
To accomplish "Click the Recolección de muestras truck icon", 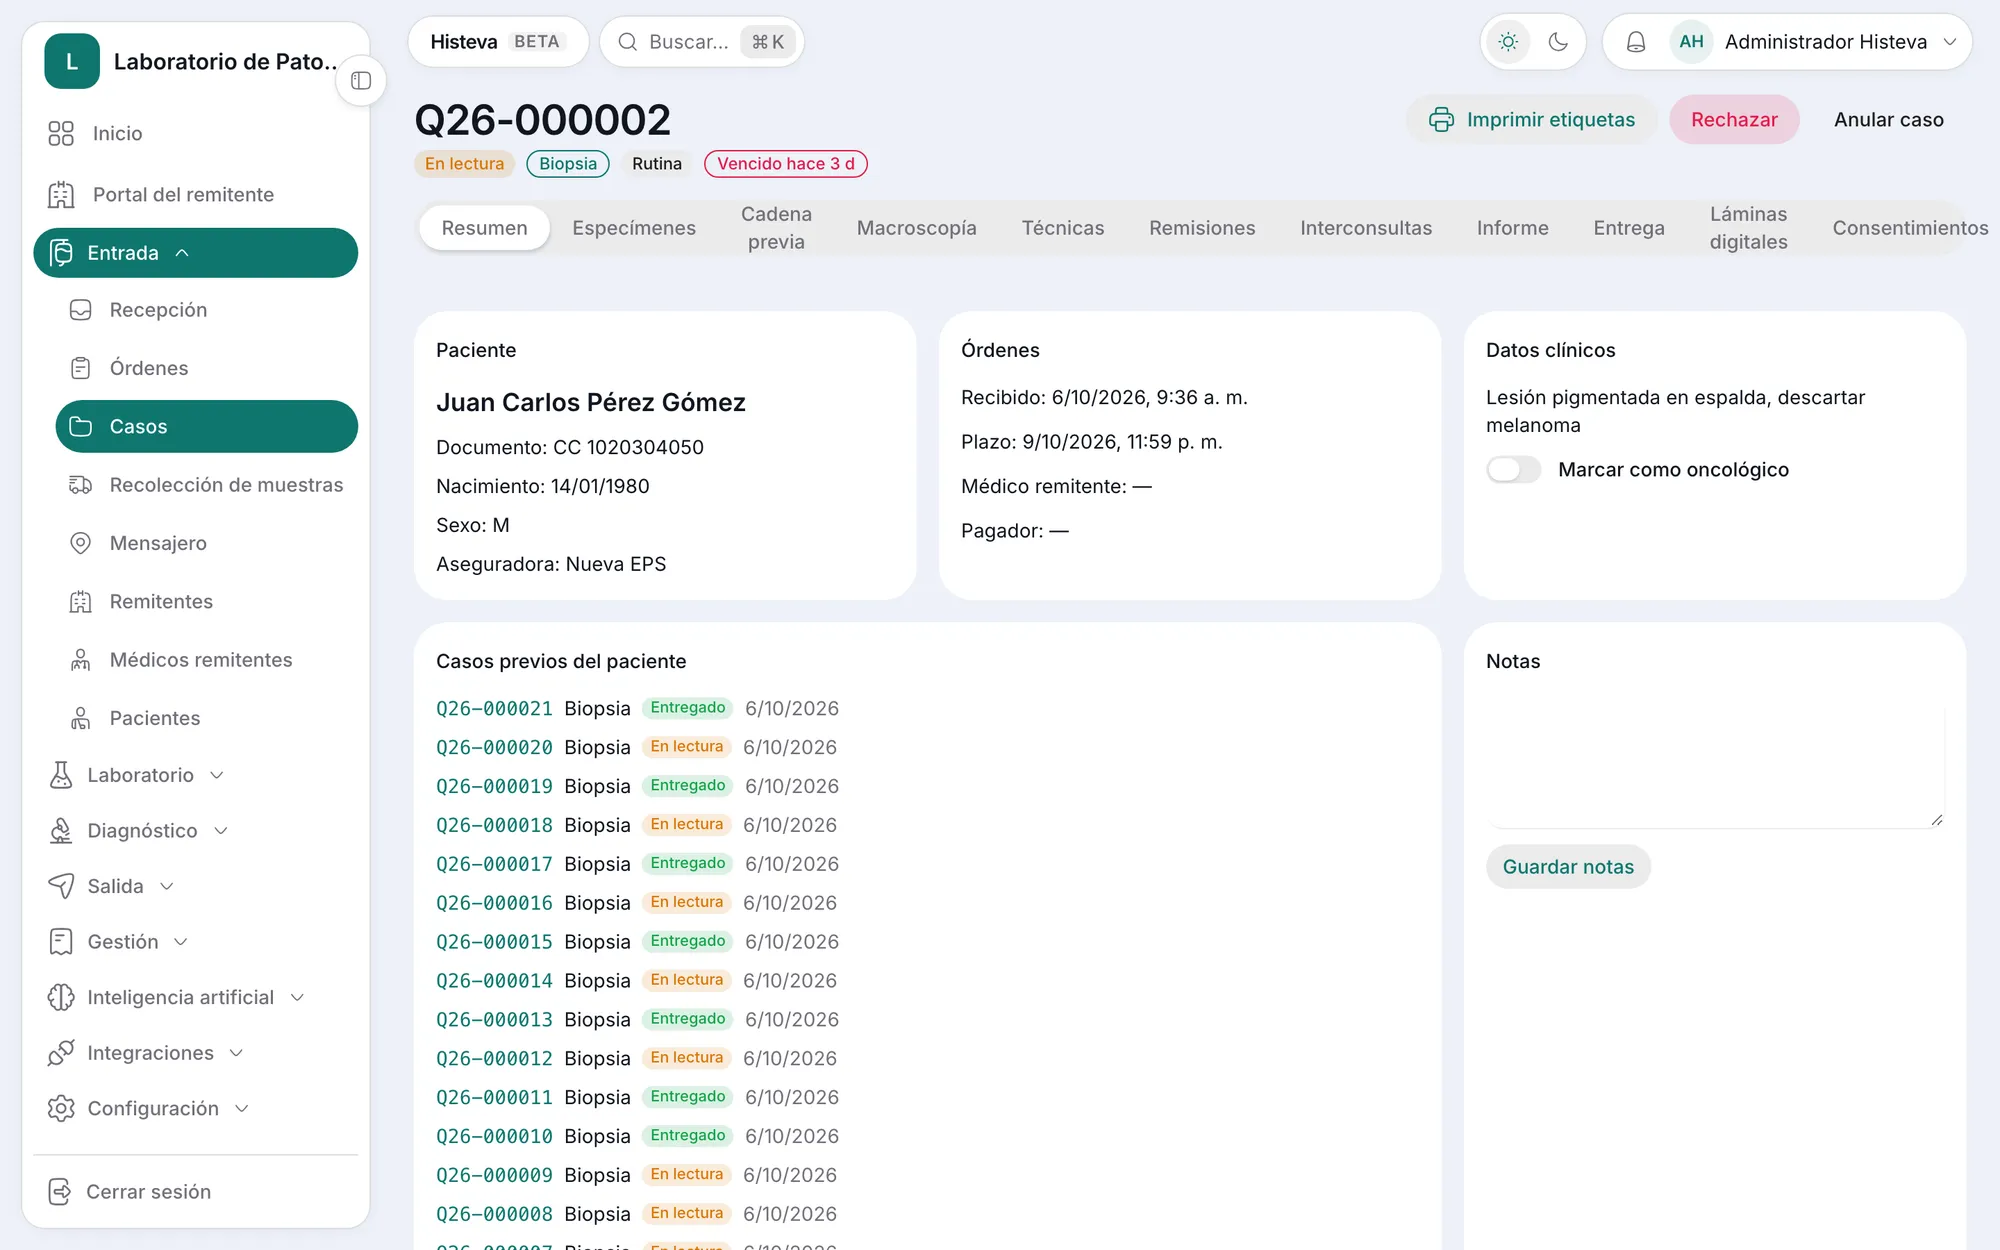I will (81, 485).
